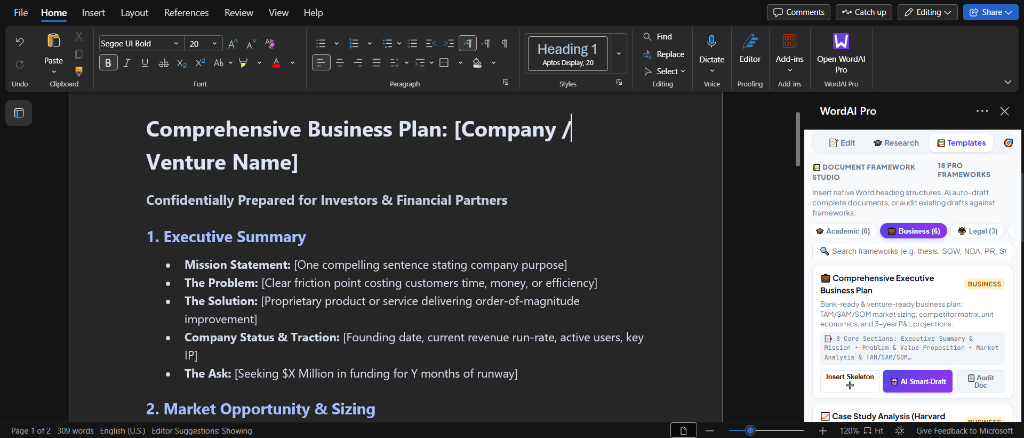Apply the yellow text highlight color

point(244,63)
